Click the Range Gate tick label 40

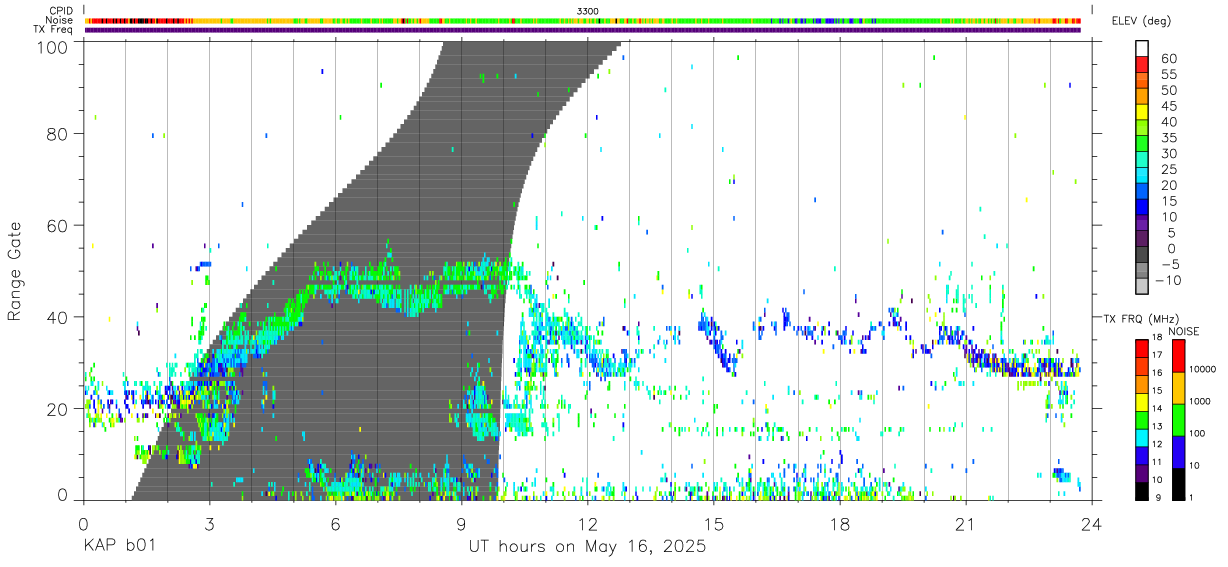tap(56, 317)
